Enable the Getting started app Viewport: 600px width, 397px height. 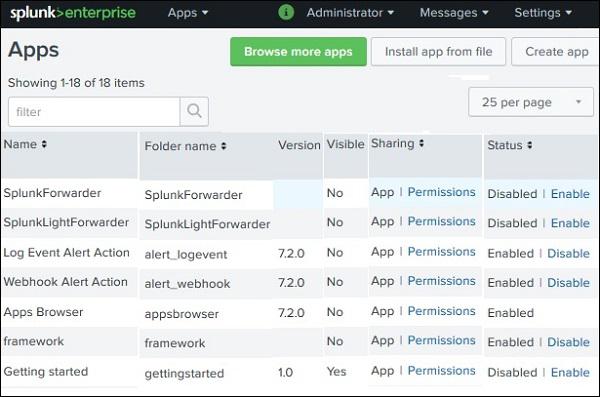click(x=570, y=372)
